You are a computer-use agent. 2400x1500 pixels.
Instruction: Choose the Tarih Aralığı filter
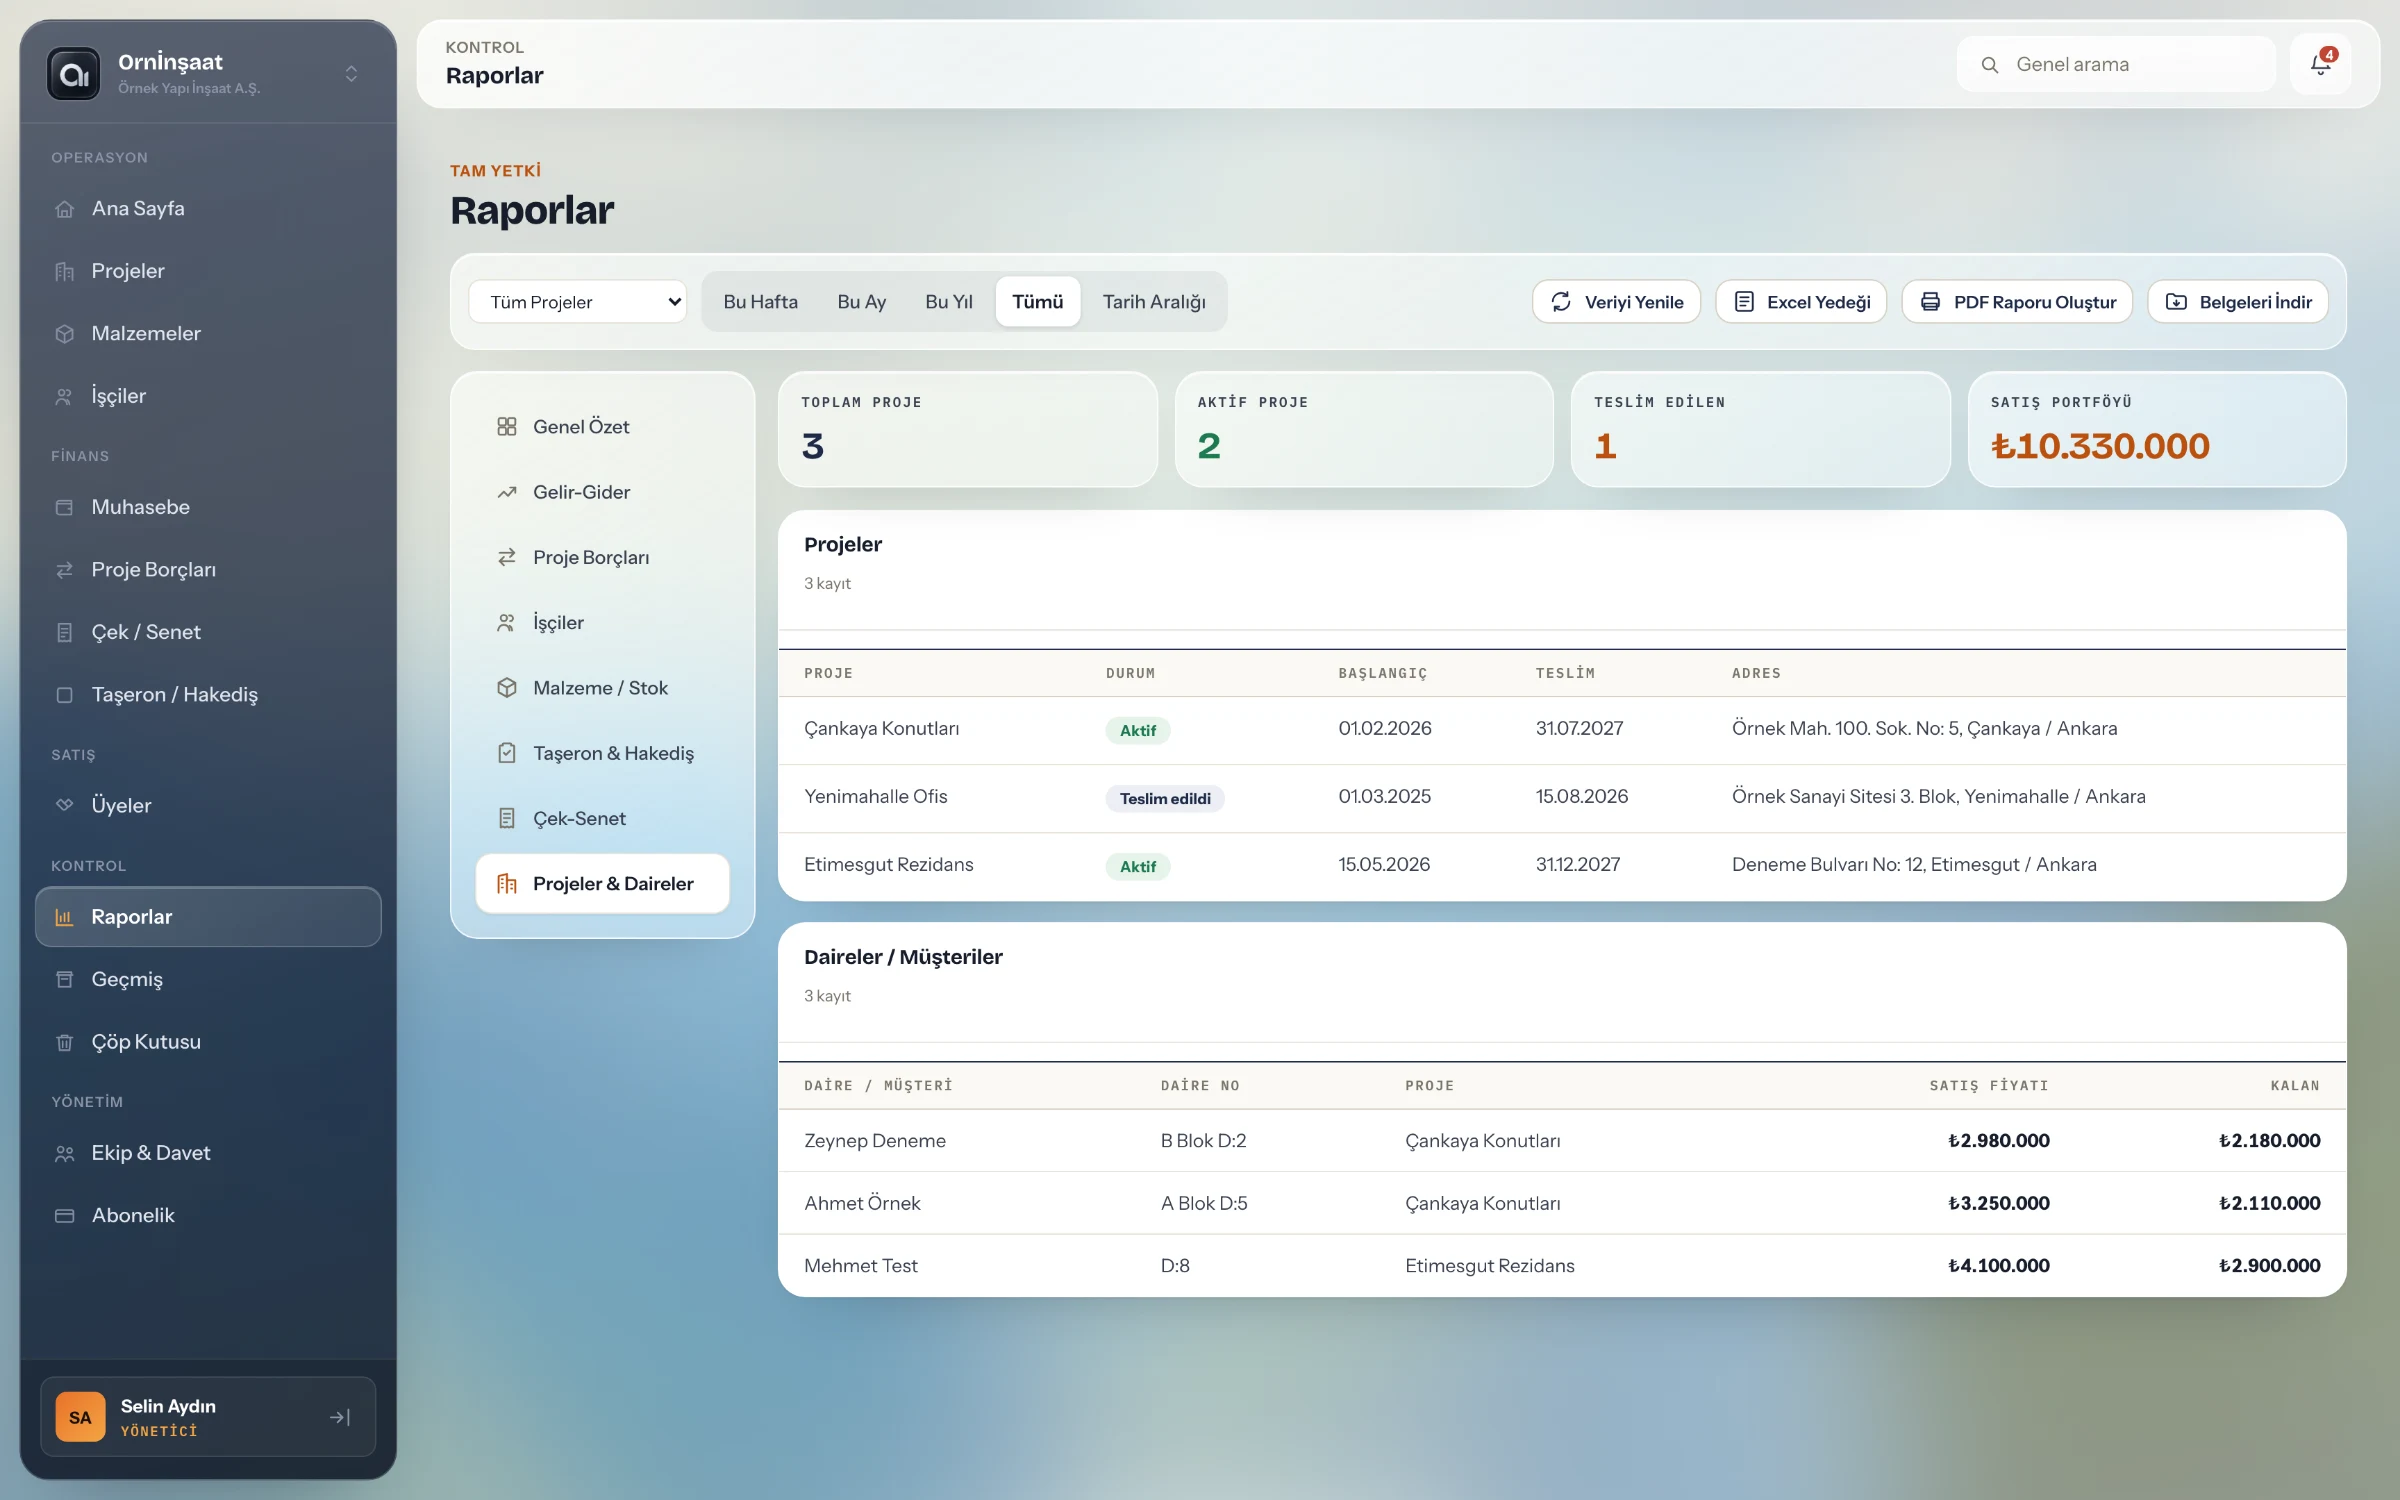coord(1154,302)
